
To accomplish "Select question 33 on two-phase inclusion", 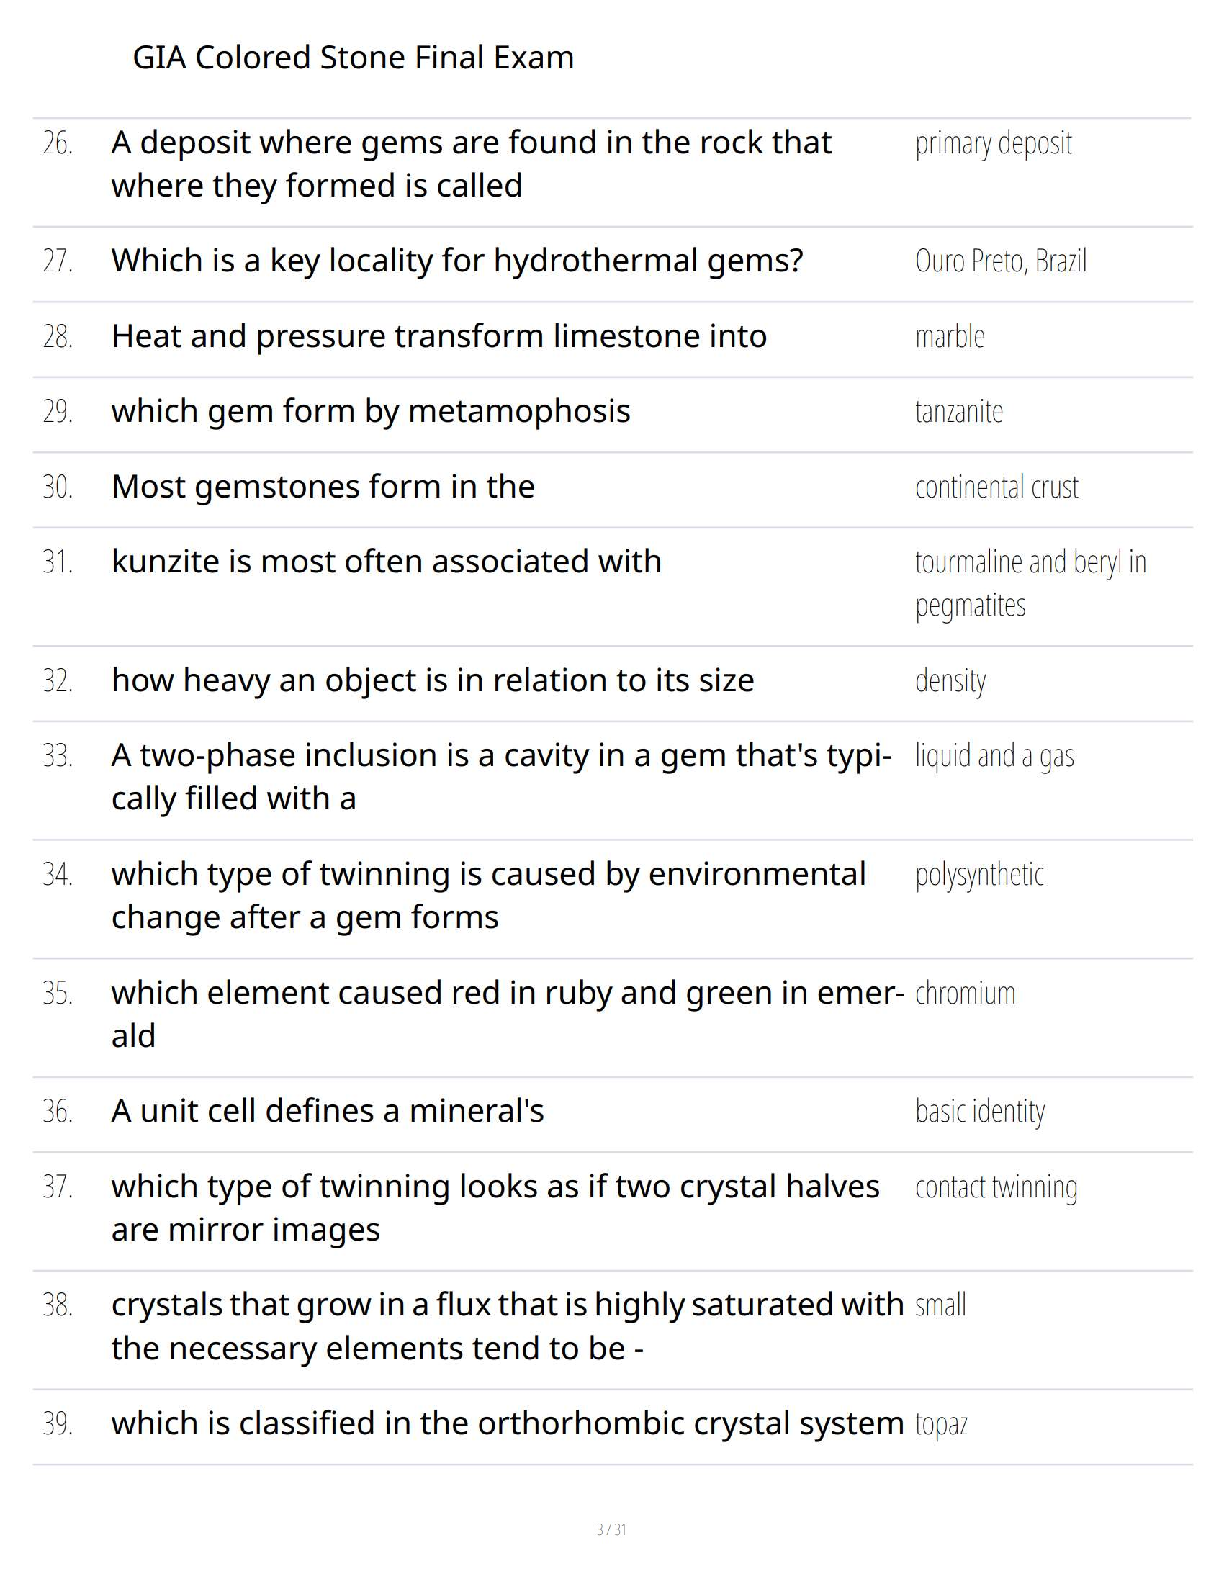I will (x=500, y=776).
